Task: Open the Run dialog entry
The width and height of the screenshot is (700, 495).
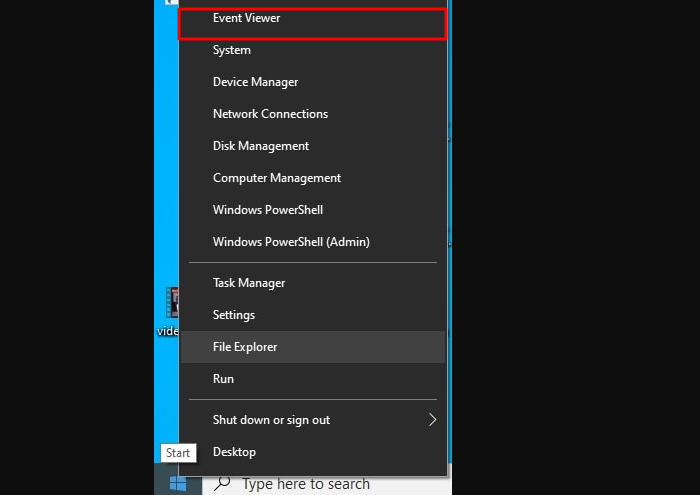Action: coord(312,379)
